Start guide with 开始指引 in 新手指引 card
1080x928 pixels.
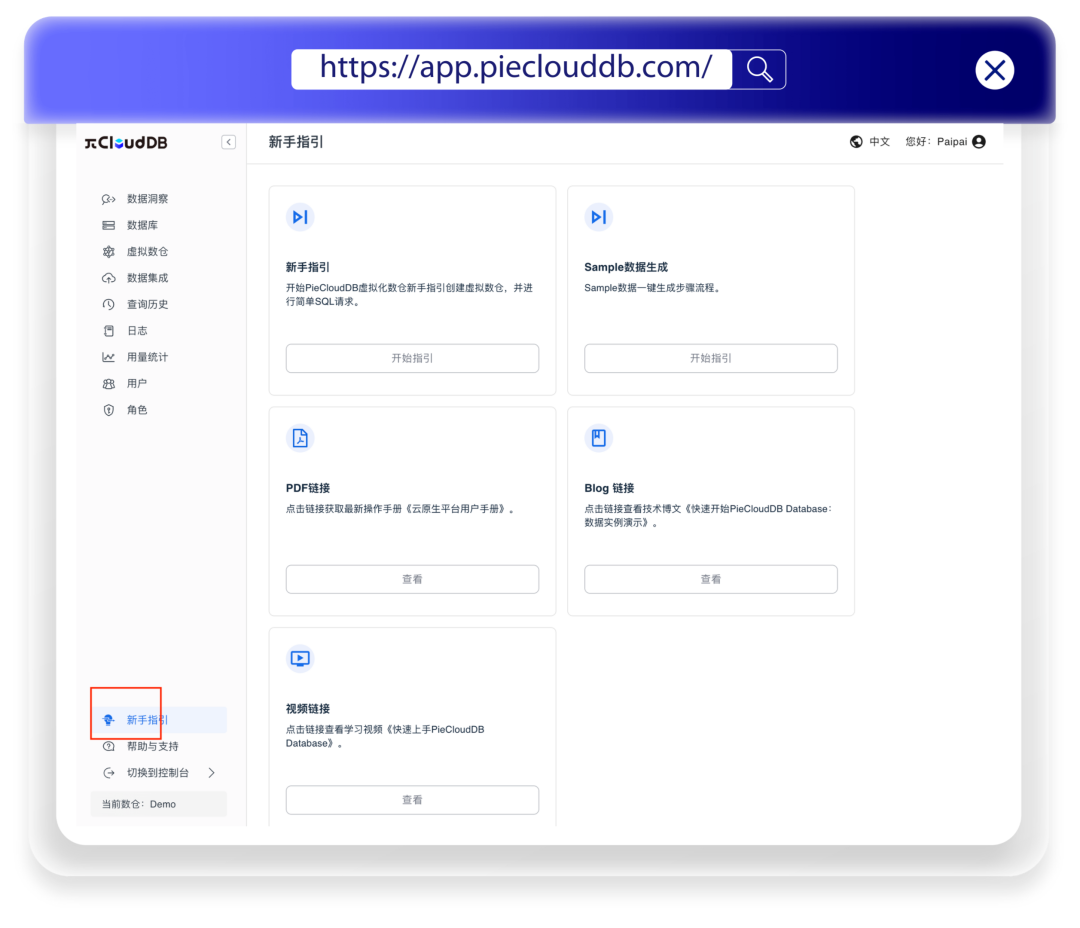click(413, 358)
